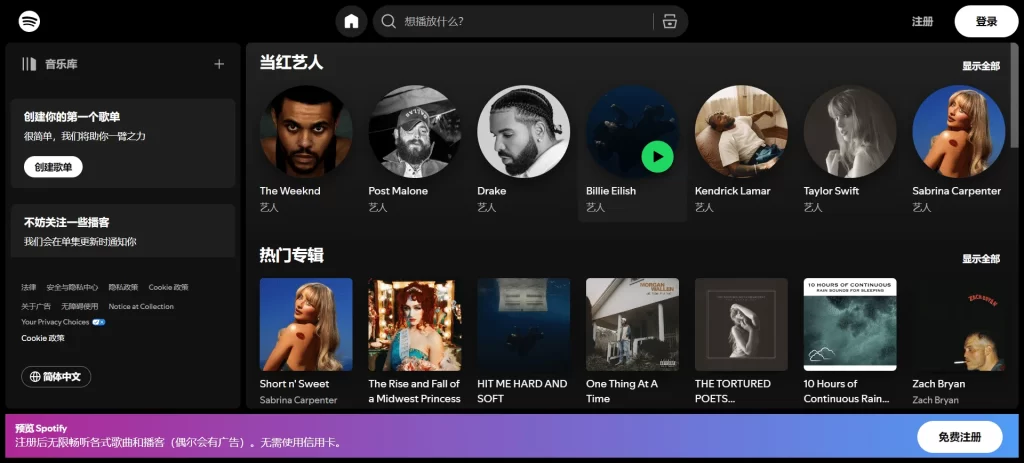Open language selector 简体中文
The image size is (1024, 463).
click(56, 377)
